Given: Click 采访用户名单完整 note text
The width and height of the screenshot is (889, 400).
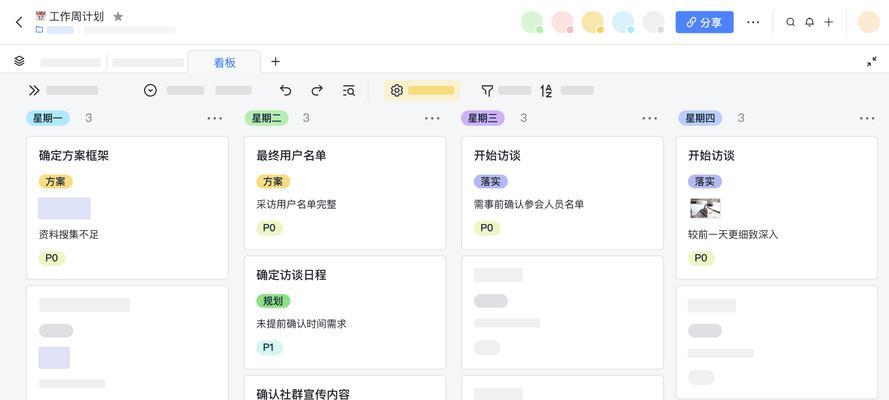Looking at the screenshot, I should point(297,204).
